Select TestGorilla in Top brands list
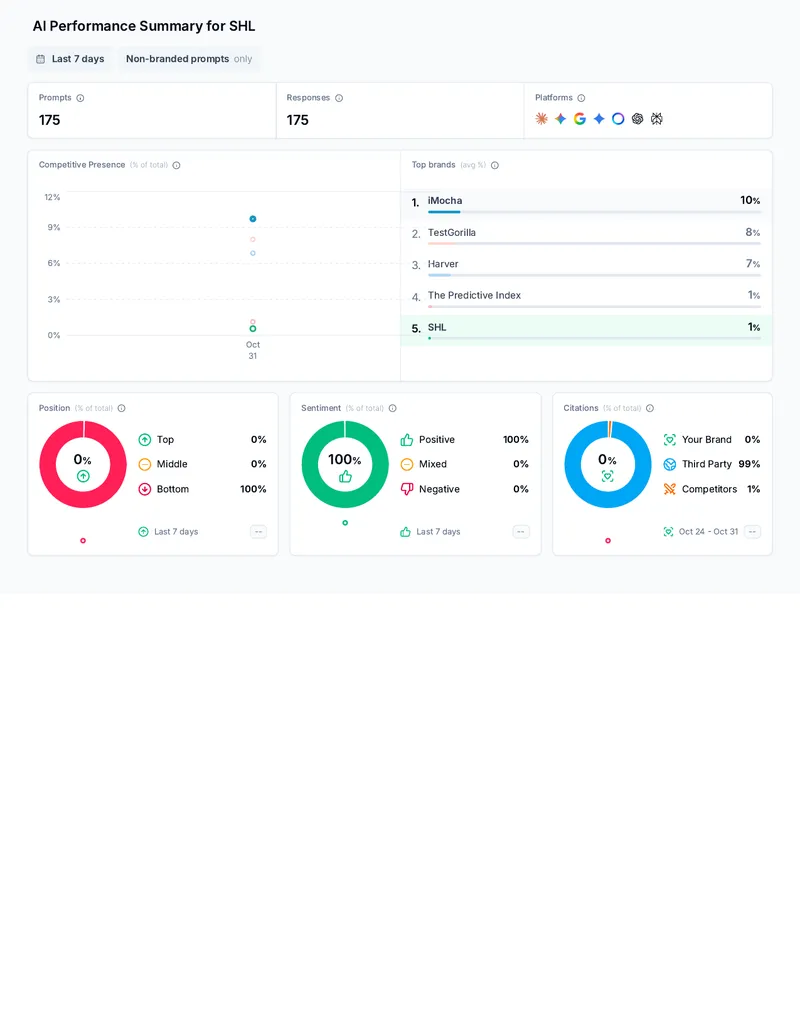800x1035 pixels. click(x=586, y=234)
